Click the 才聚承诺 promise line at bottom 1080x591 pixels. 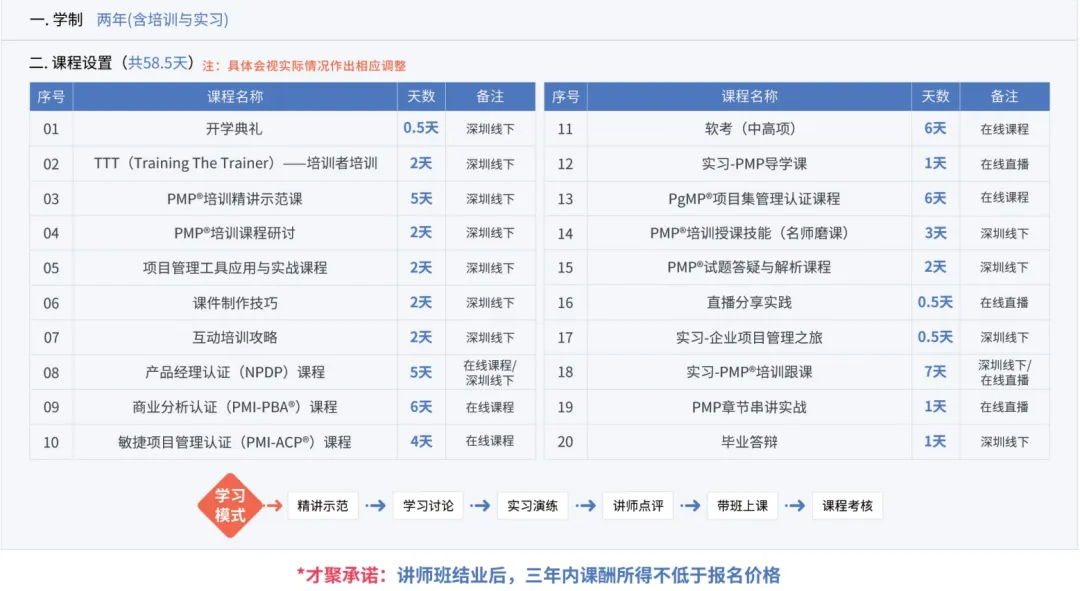[539, 574]
